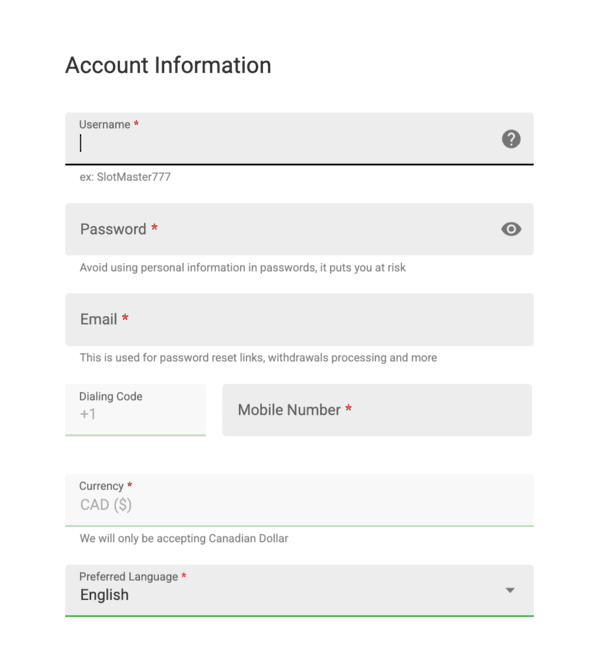
Task: Click the Preferred Language label
Action: [129, 577]
